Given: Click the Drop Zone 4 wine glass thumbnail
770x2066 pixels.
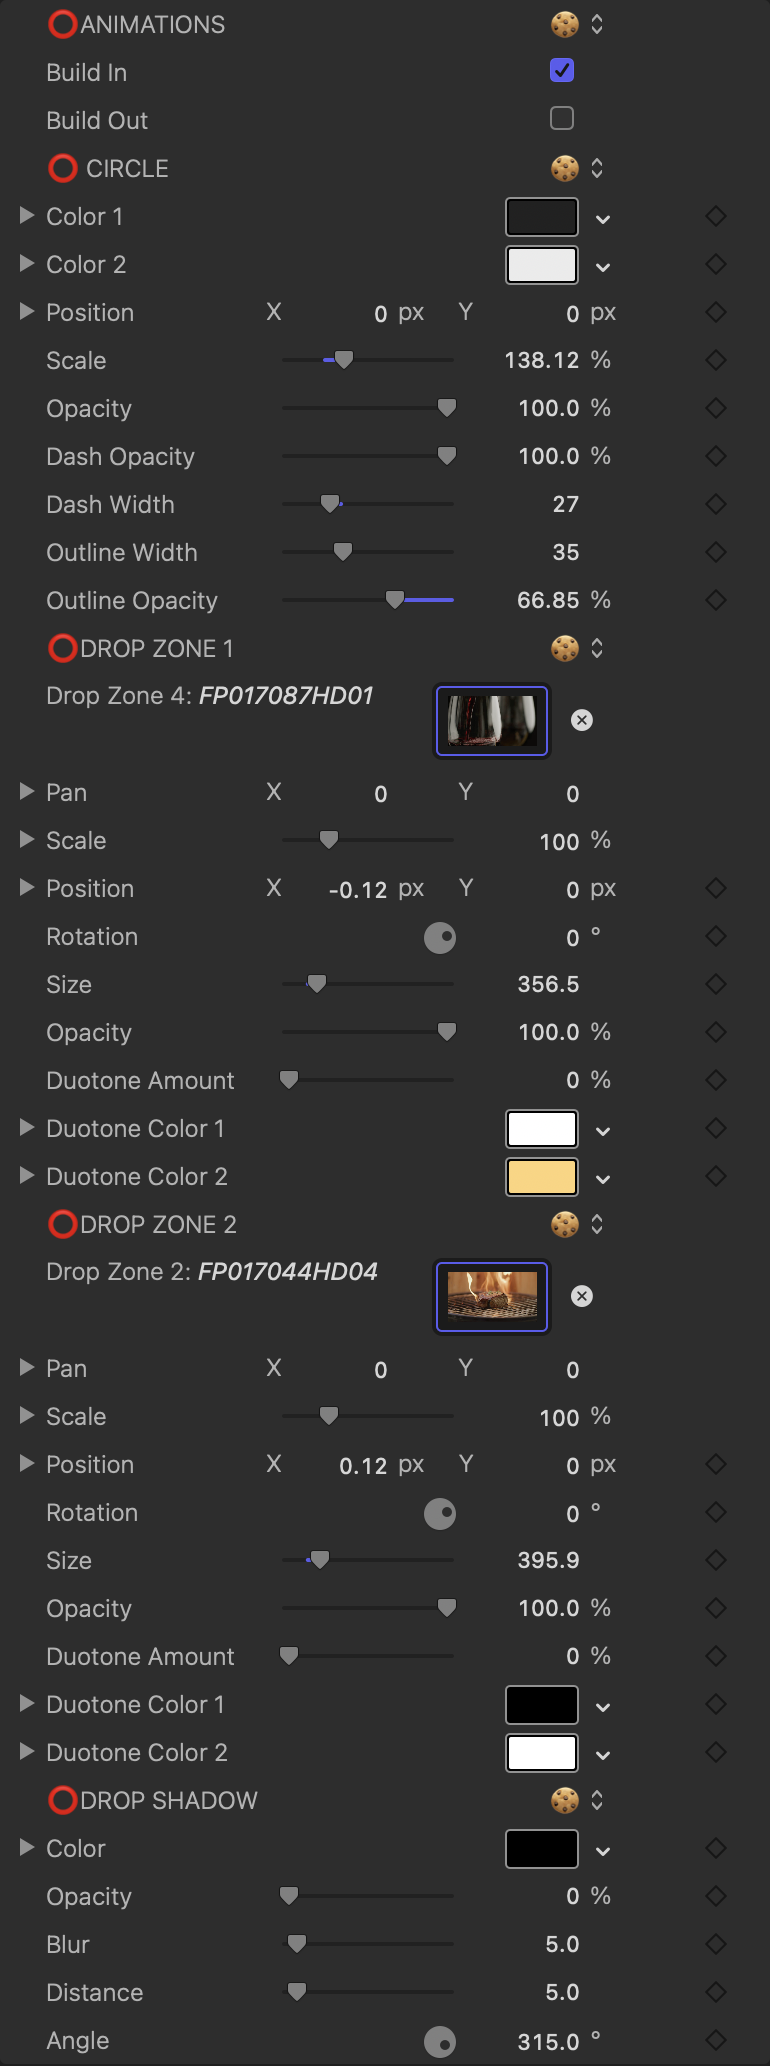Looking at the screenshot, I should [492, 721].
